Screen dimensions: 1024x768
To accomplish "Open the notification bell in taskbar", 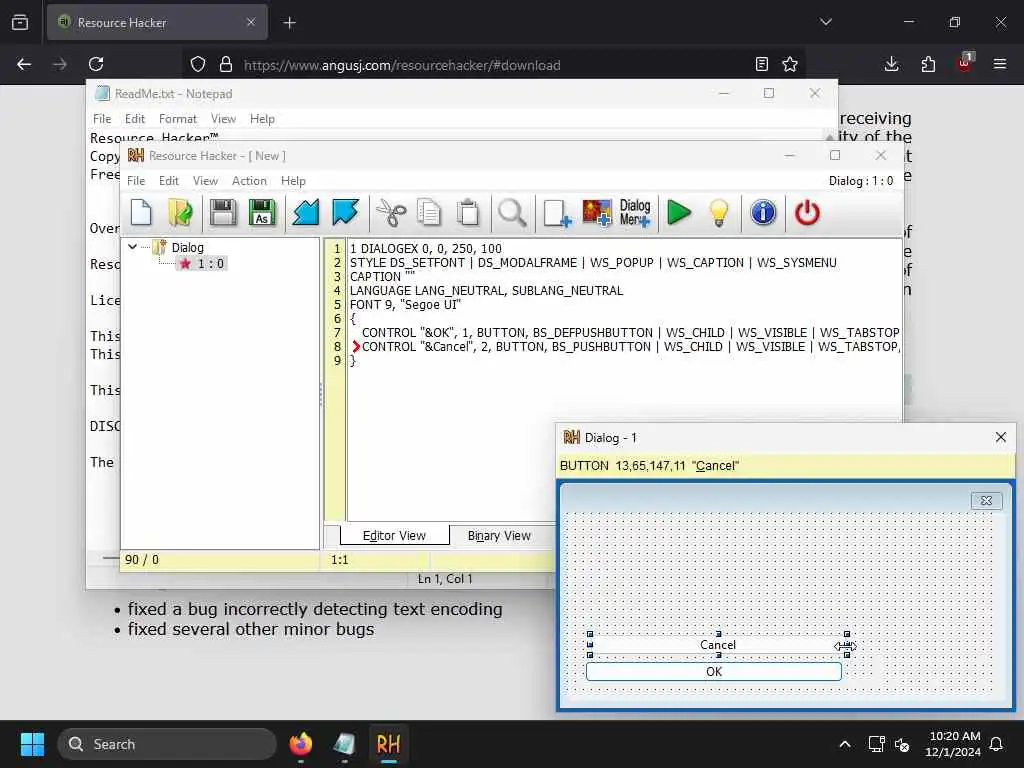I will tap(997, 744).
